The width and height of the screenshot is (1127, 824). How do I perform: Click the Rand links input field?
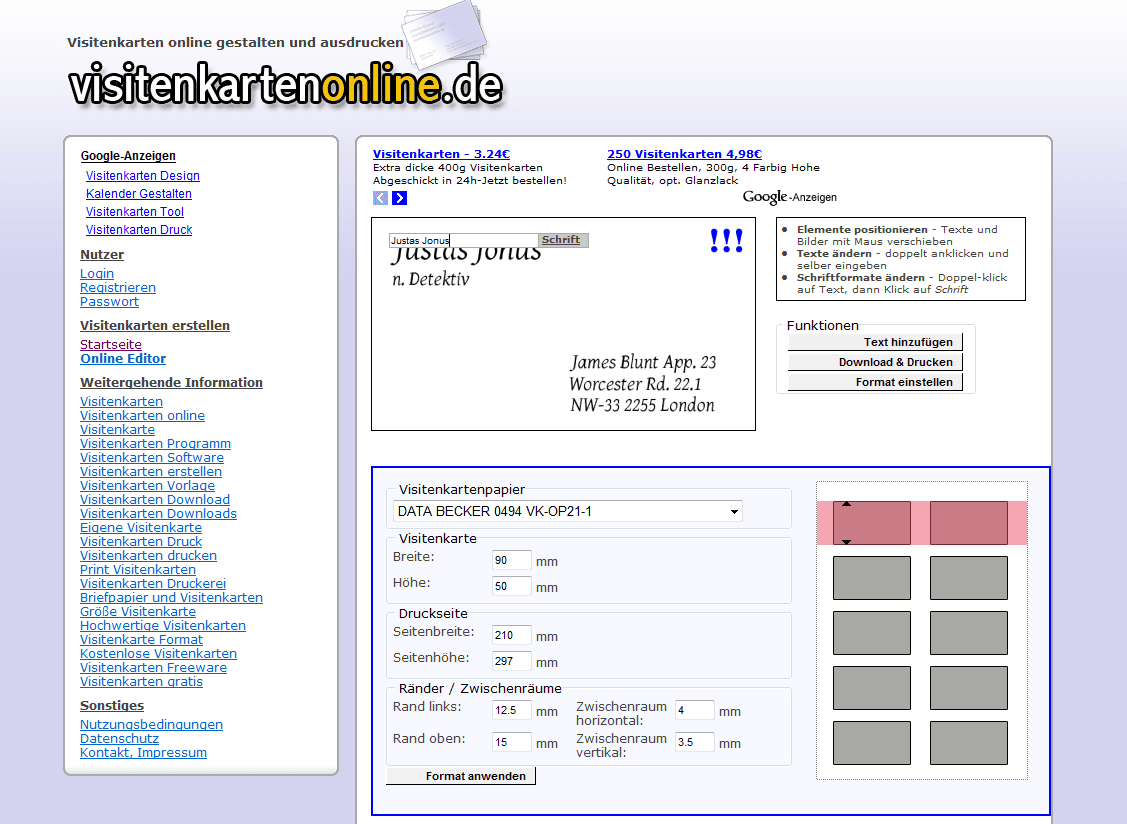(x=512, y=710)
